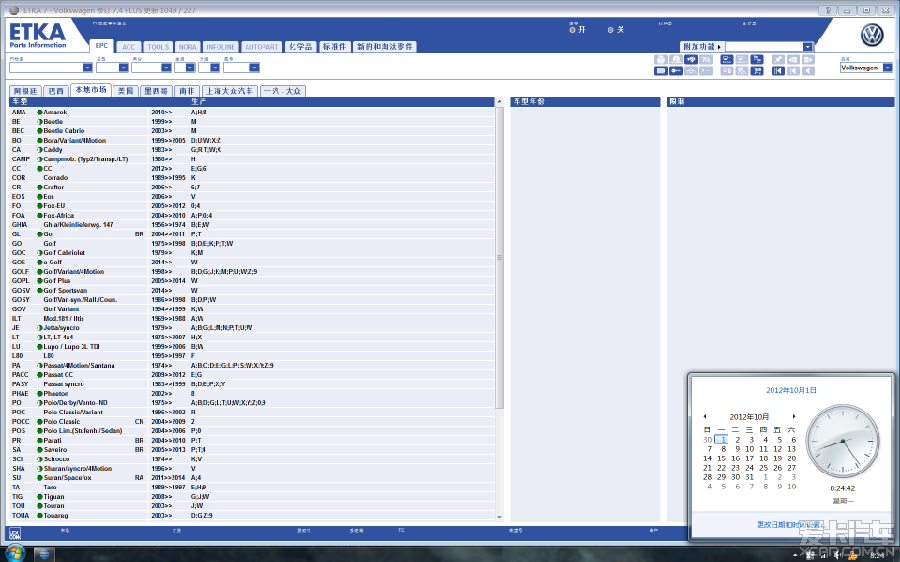Screen dimensions: 900x562
Task: Select the Passat CC model row
Action: [252, 374]
